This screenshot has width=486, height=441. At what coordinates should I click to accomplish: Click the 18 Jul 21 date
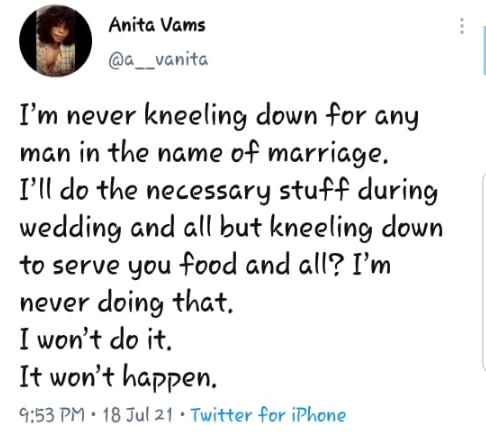click(x=138, y=415)
